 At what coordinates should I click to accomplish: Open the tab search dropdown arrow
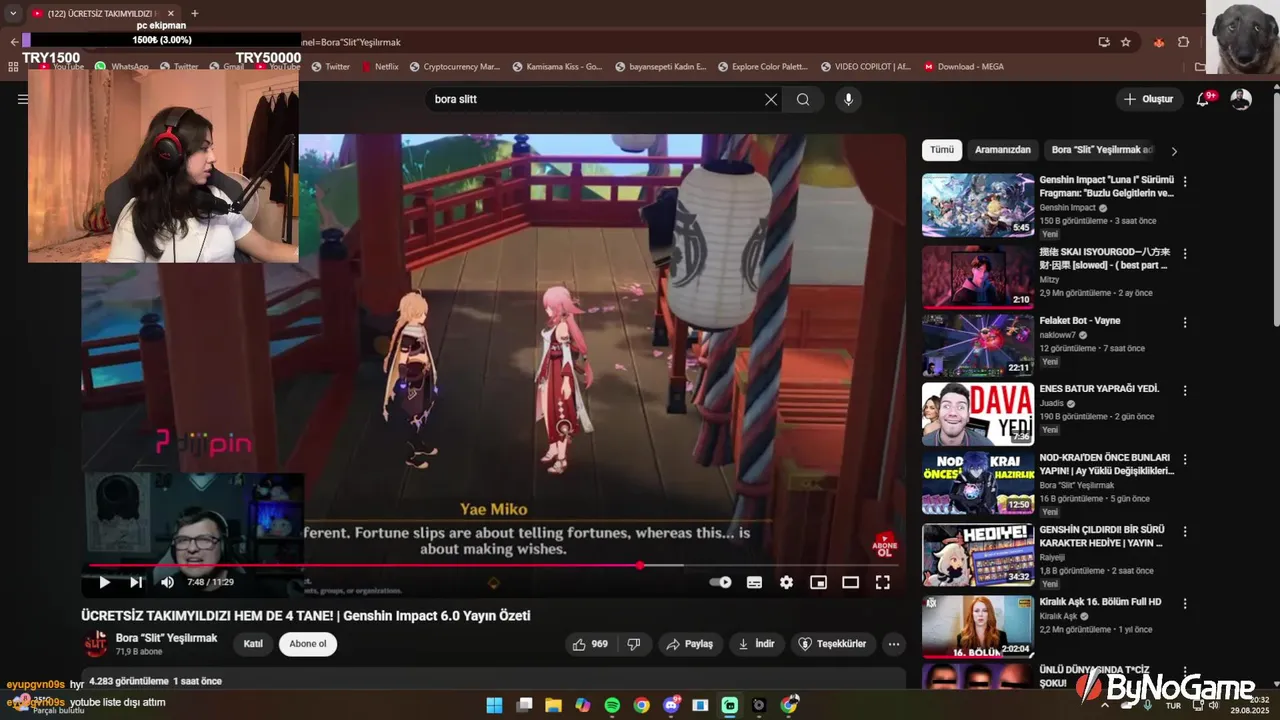coord(12,13)
